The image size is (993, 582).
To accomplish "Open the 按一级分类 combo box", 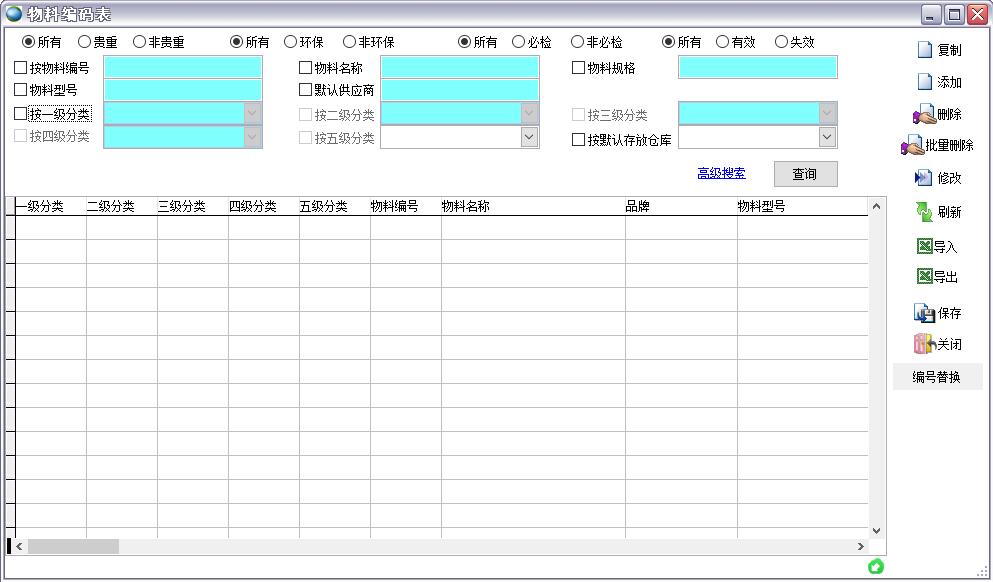I will [252, 113].
